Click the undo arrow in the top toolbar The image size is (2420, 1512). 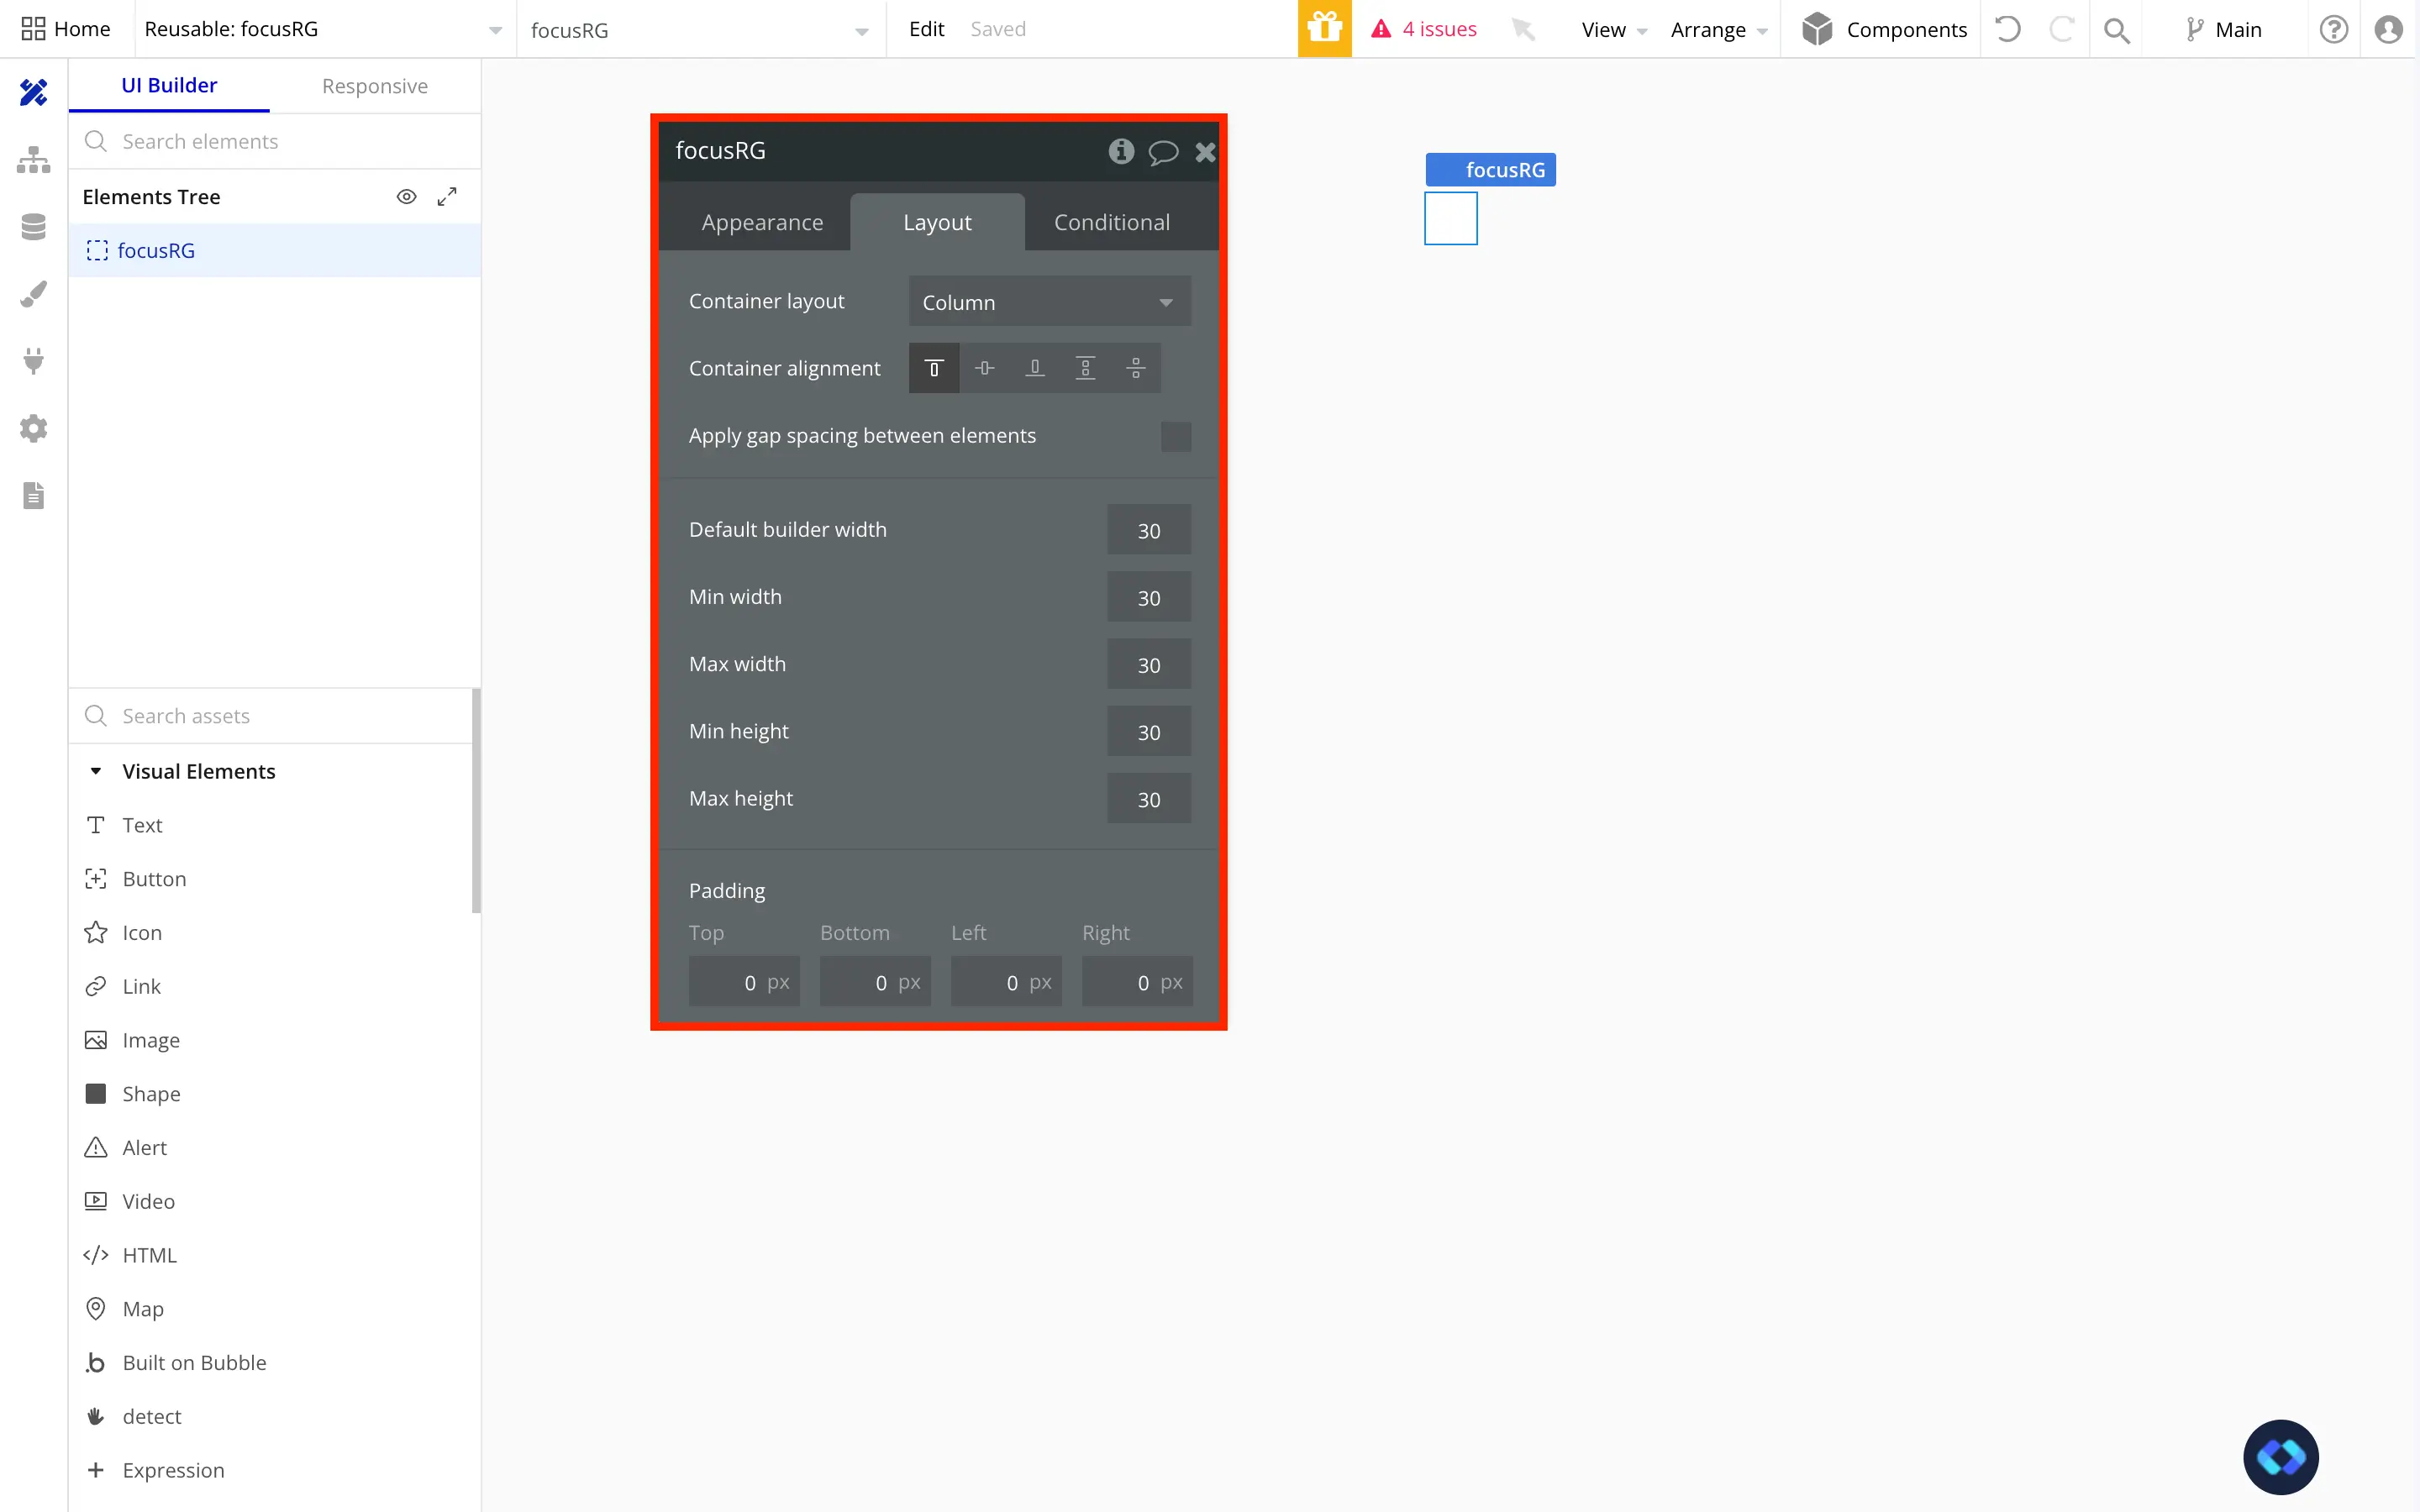tap(2008, 29)
